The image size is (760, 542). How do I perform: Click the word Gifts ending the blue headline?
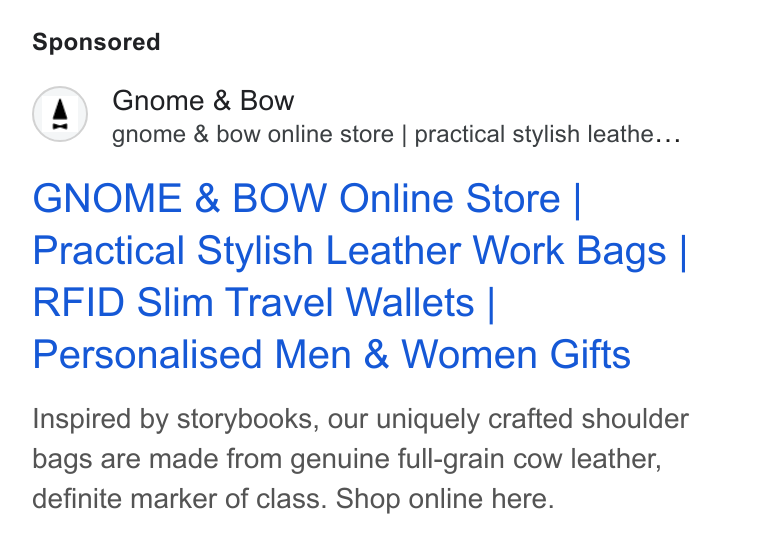click(x=590, y=355)
